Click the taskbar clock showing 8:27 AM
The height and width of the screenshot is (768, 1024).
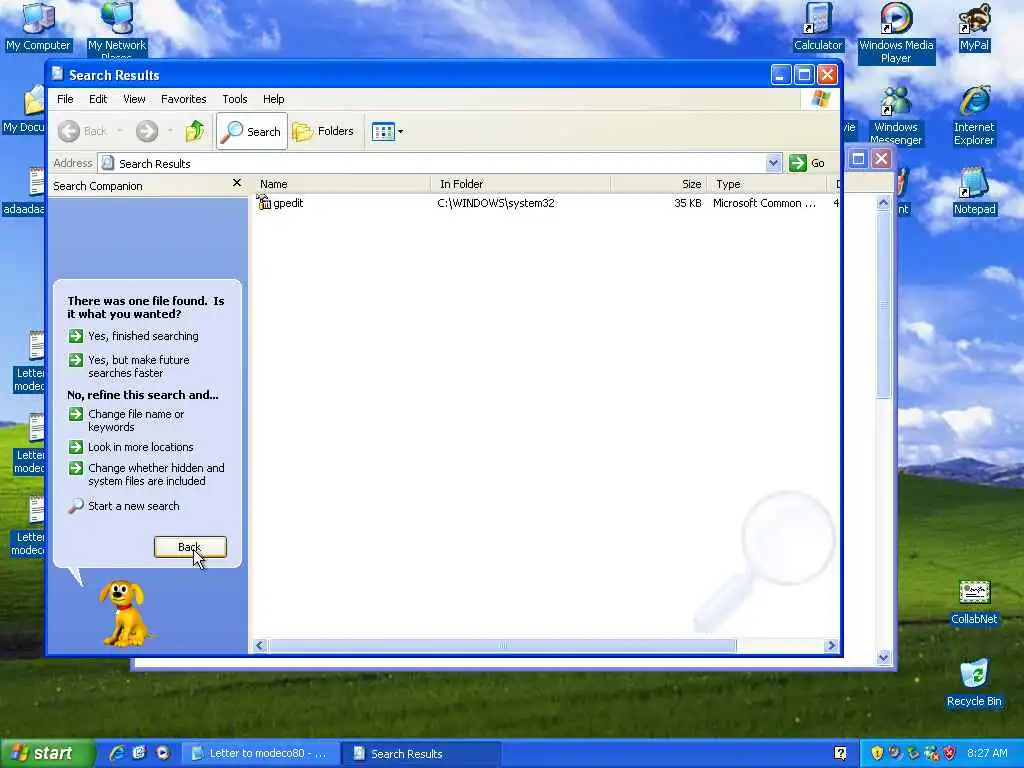click(x=987, y=753)
